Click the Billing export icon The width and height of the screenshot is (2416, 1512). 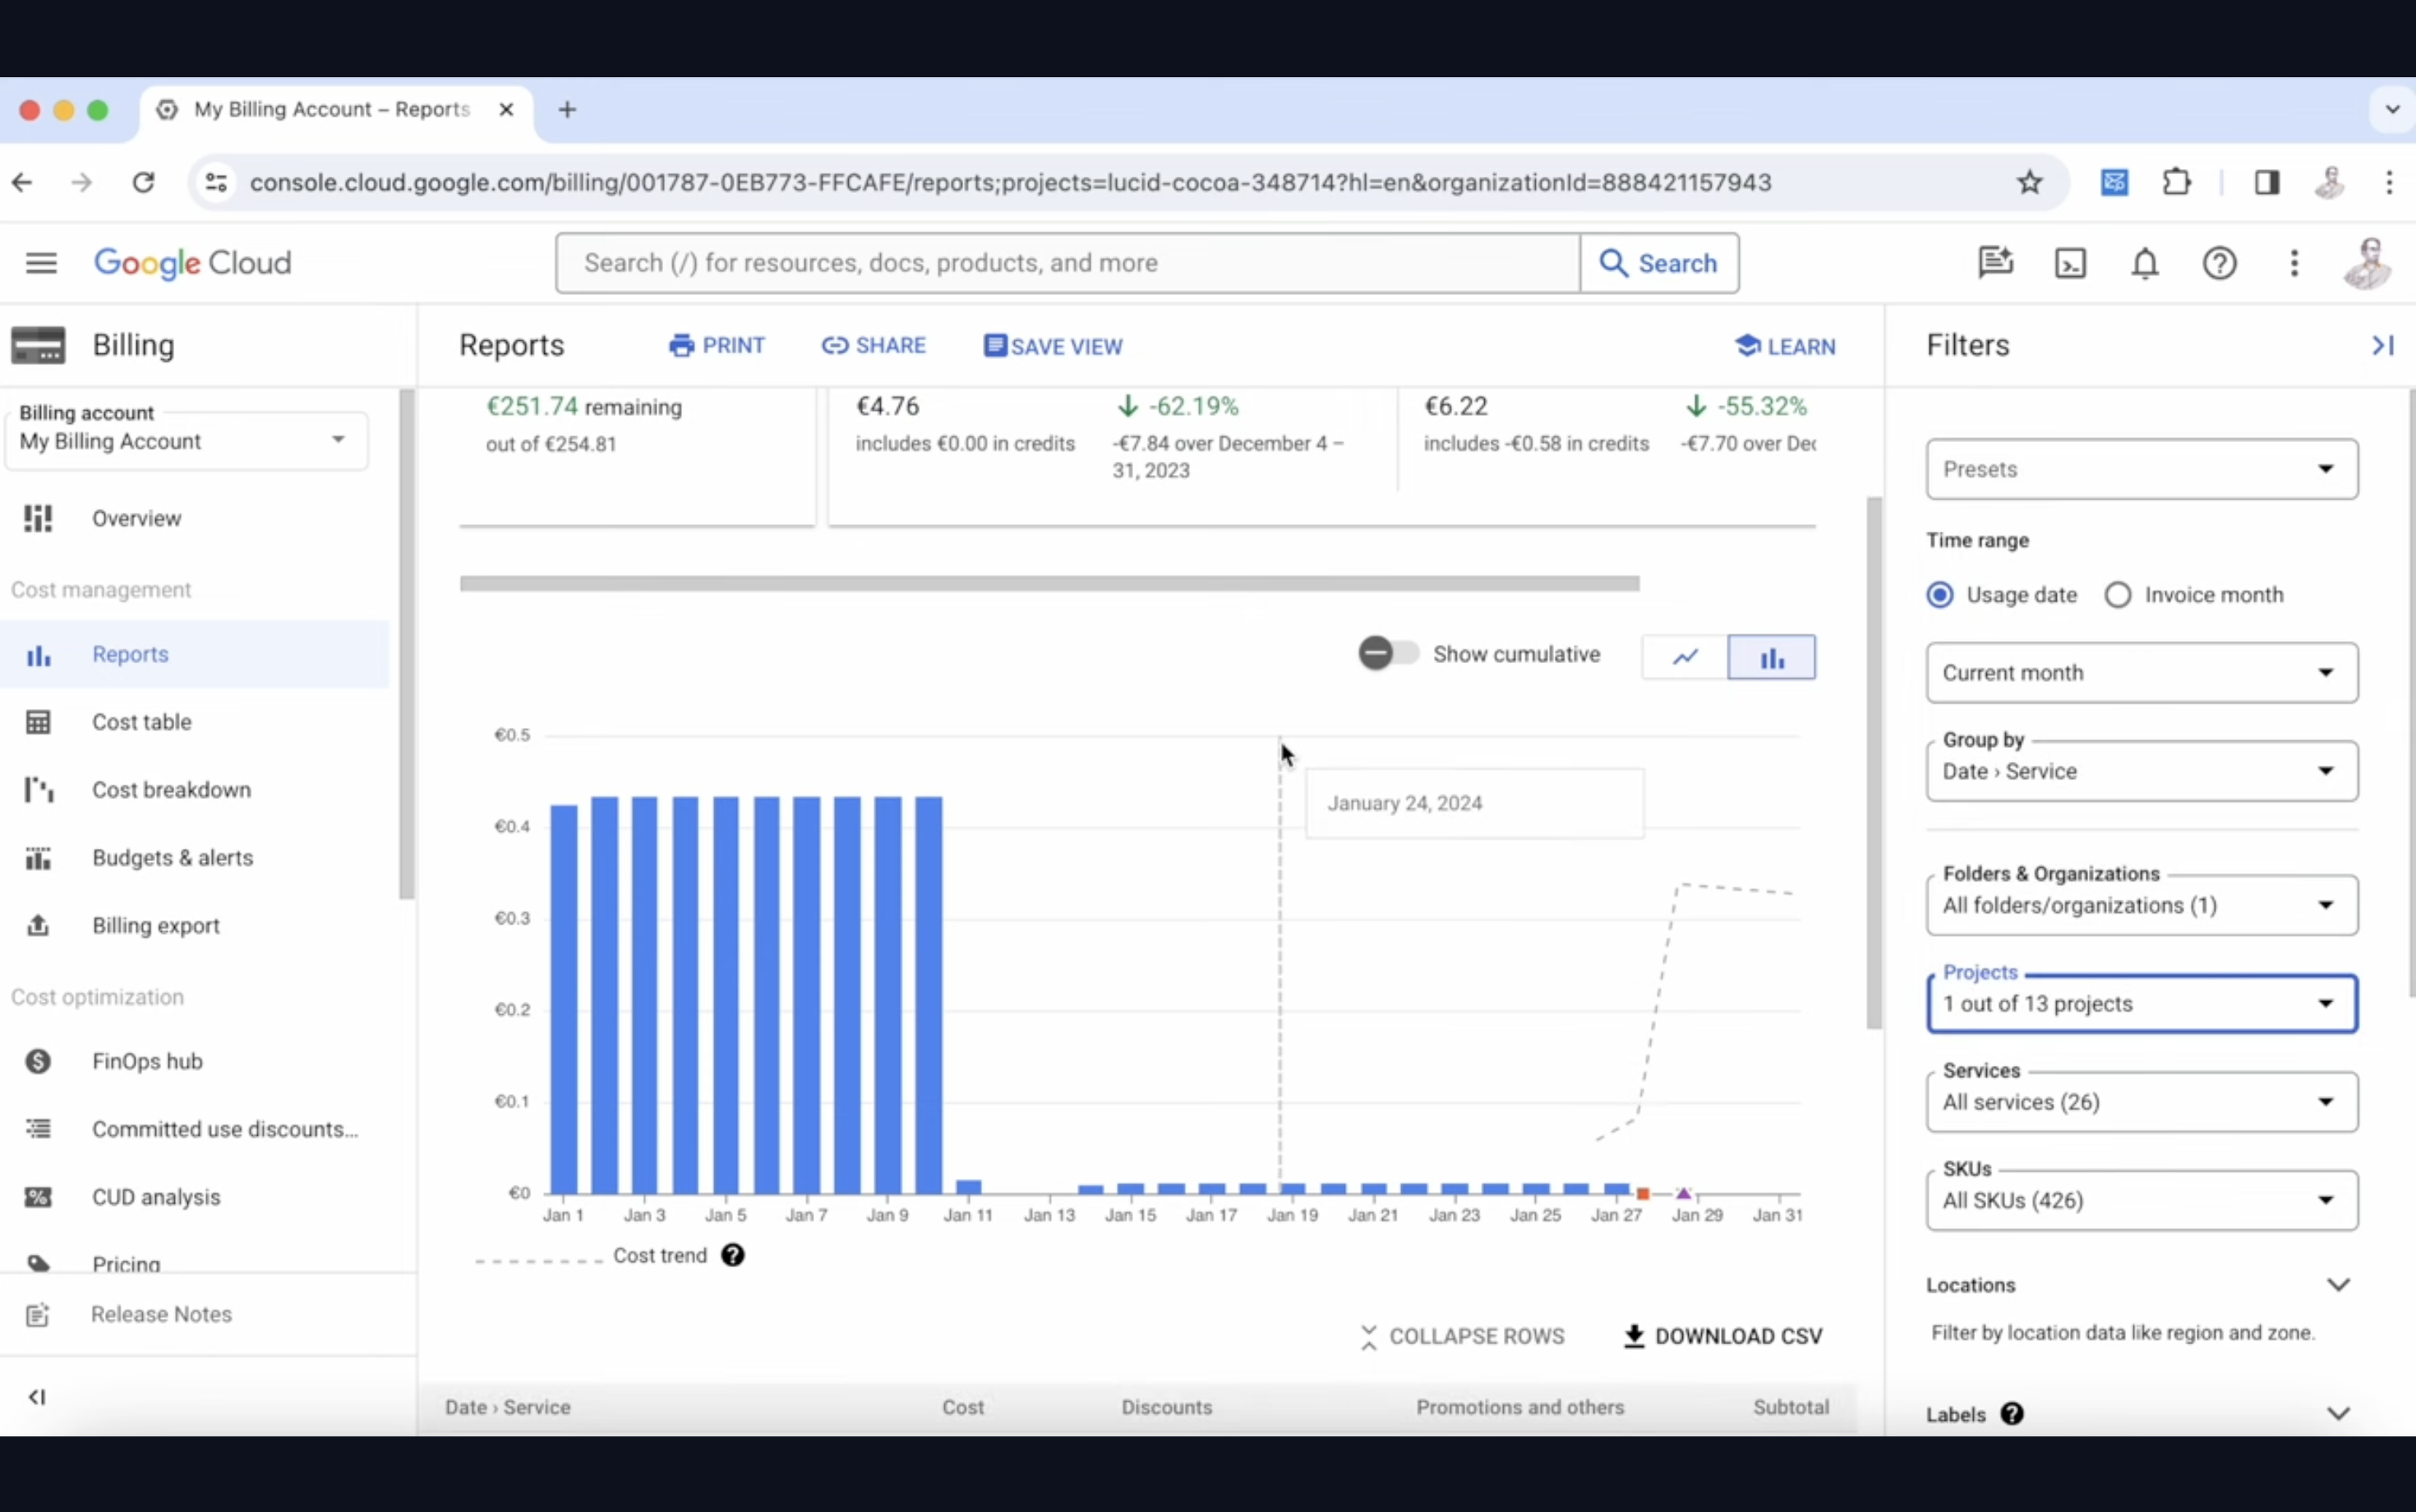coord(39,924)
